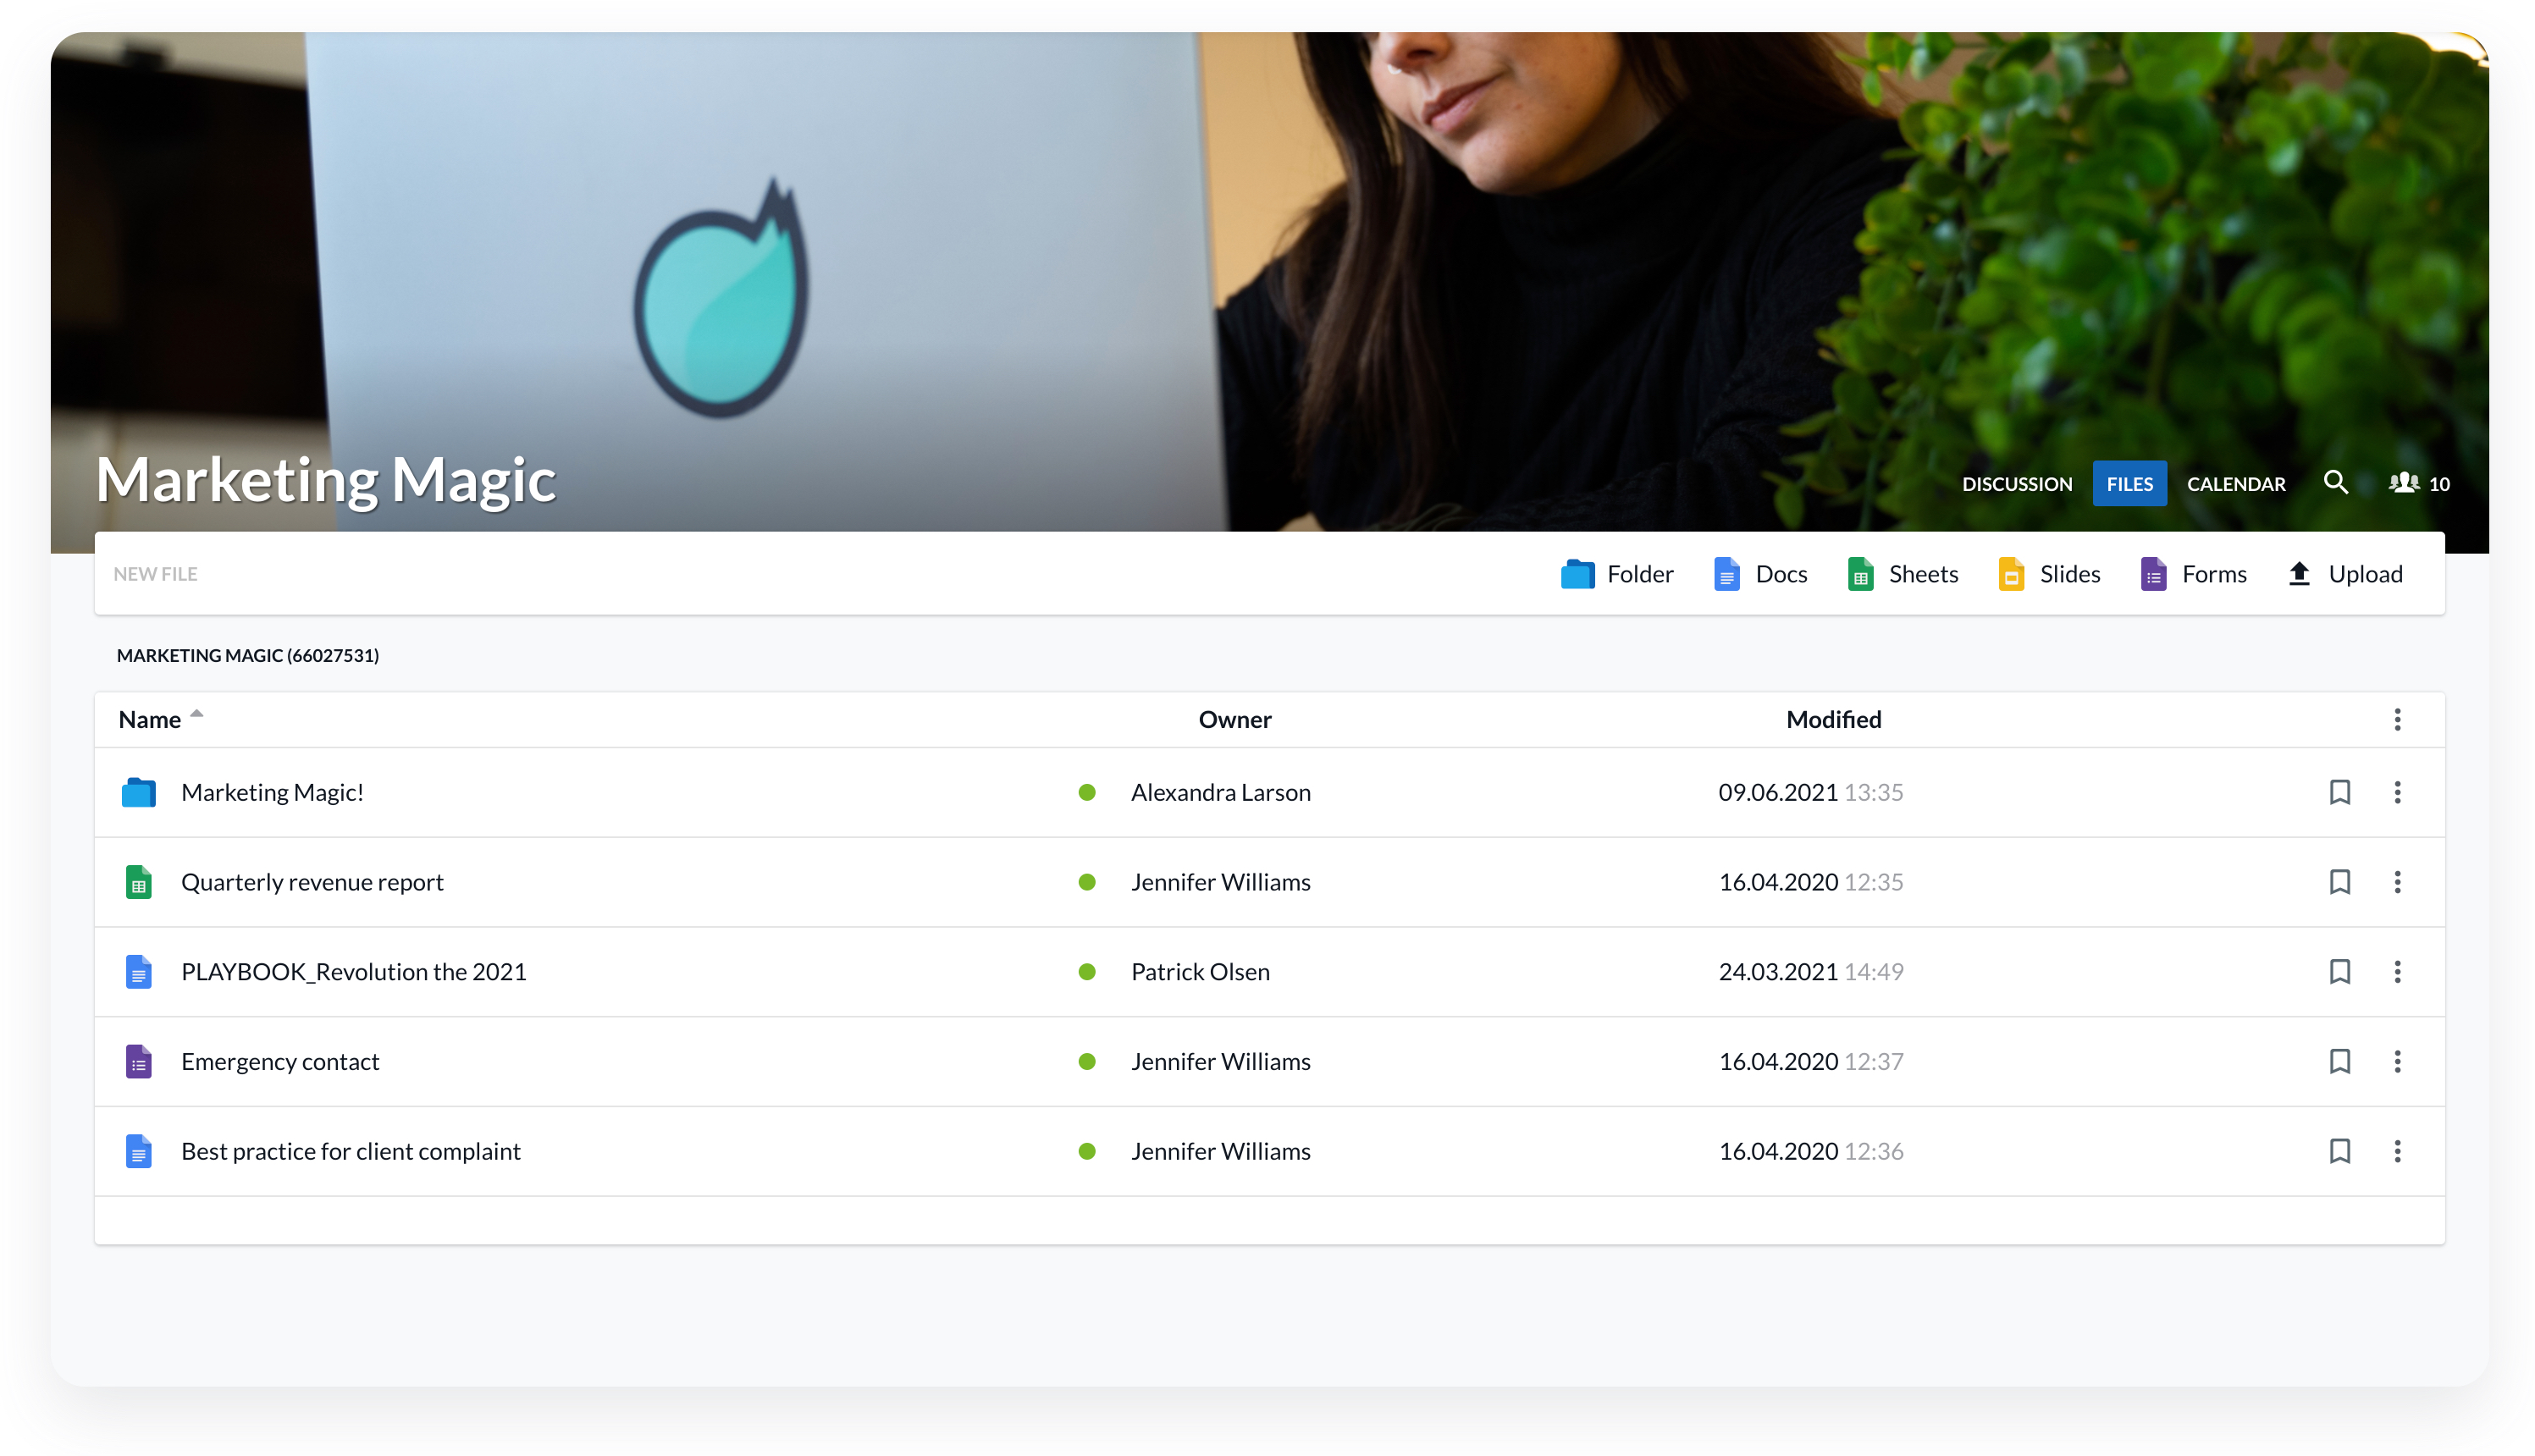This screenshot has width=2535, height=1456.
Task: Toggle bookmark on Emergency contact
Action: [2339, 1061]
